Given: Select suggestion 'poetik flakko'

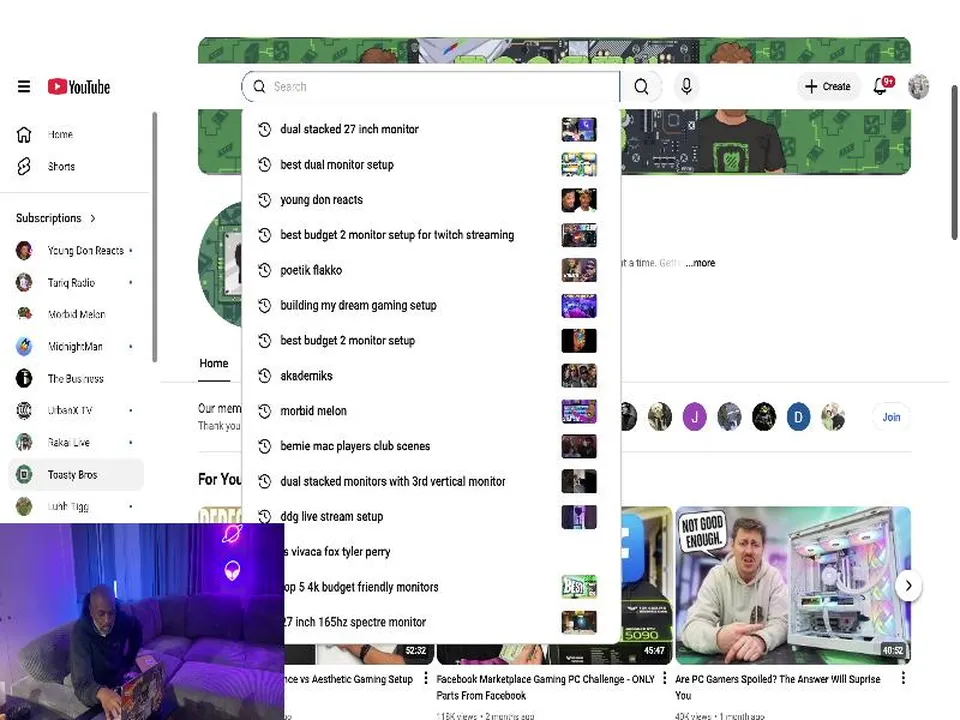Looking at the screenshot, I should (431, 270).
